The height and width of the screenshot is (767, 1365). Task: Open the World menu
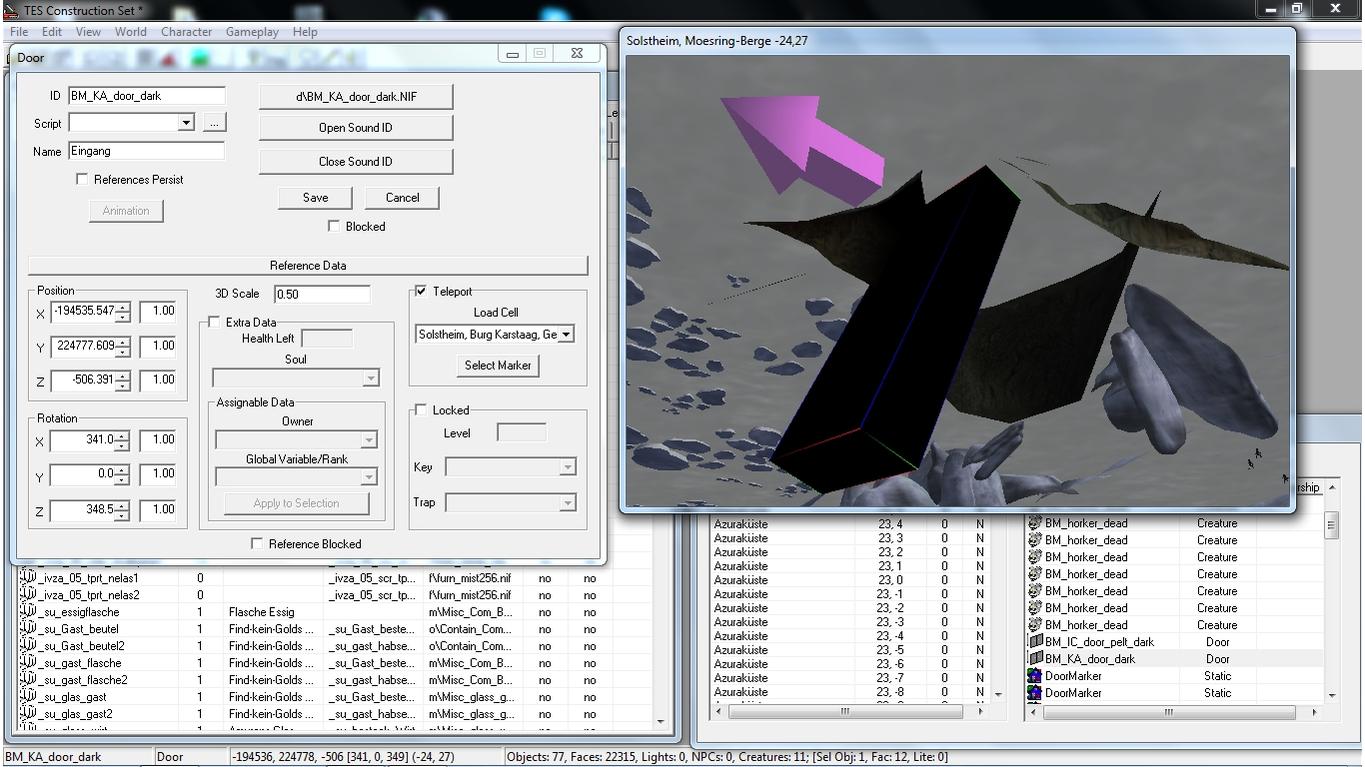click(130, 32)
